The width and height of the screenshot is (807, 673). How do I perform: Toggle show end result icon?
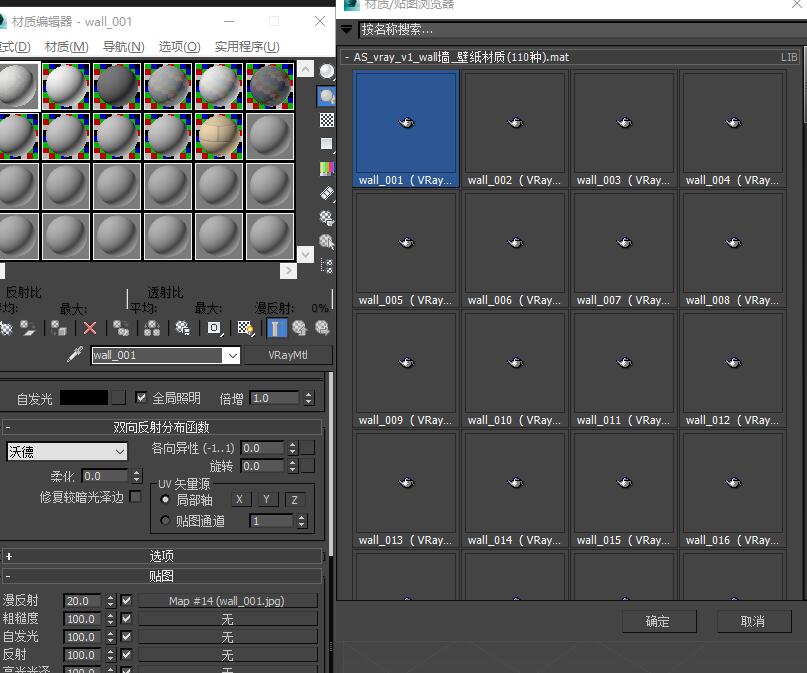(278, 327)
